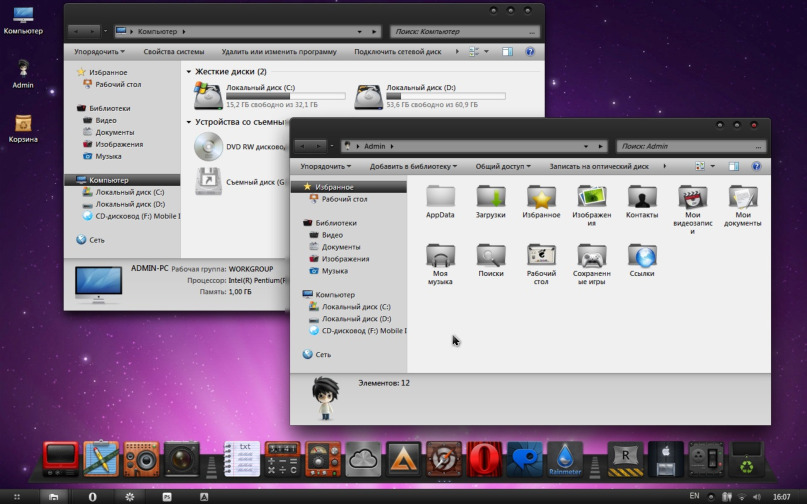Image resolution: width=807 pixels, height=504 pixels.
Task: Open the Общий доступ menu
Action: coord(503,166)
